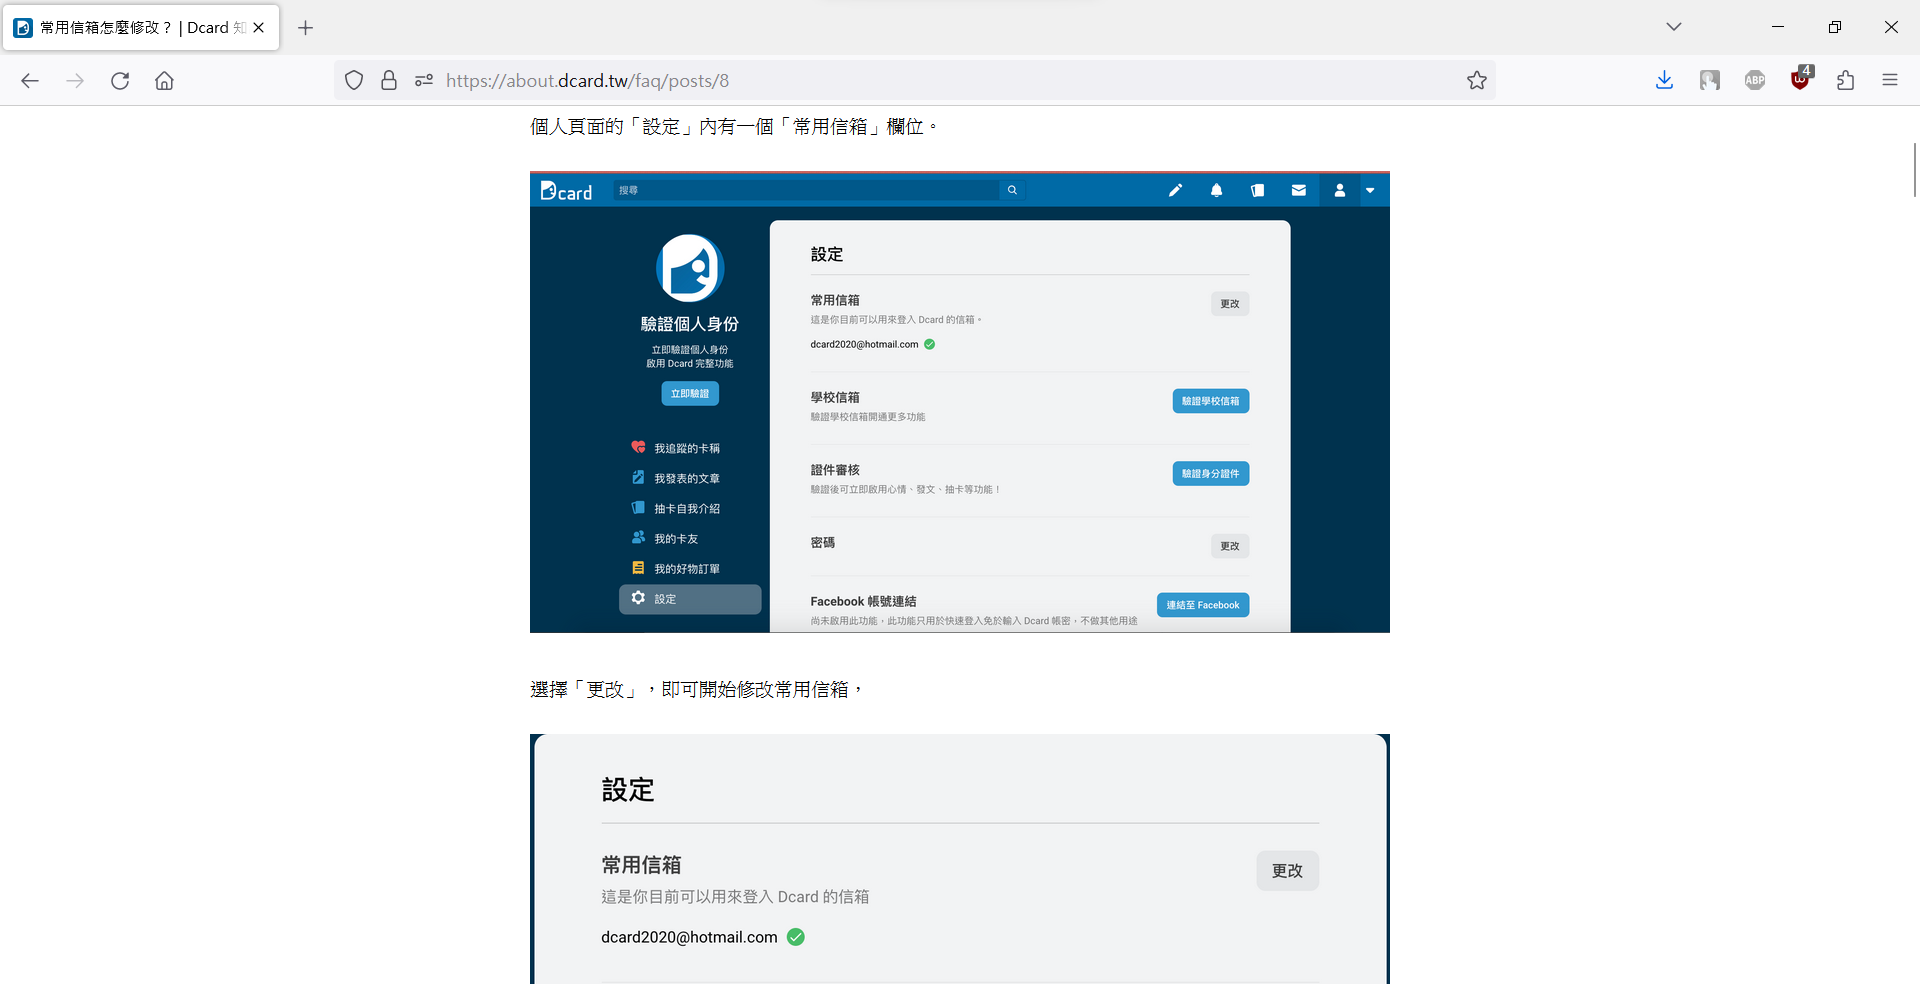The width and height of the screenshot is (1920, 995).
Task: Bookmark this page with the star
Action: click(x=1477, y=81)
